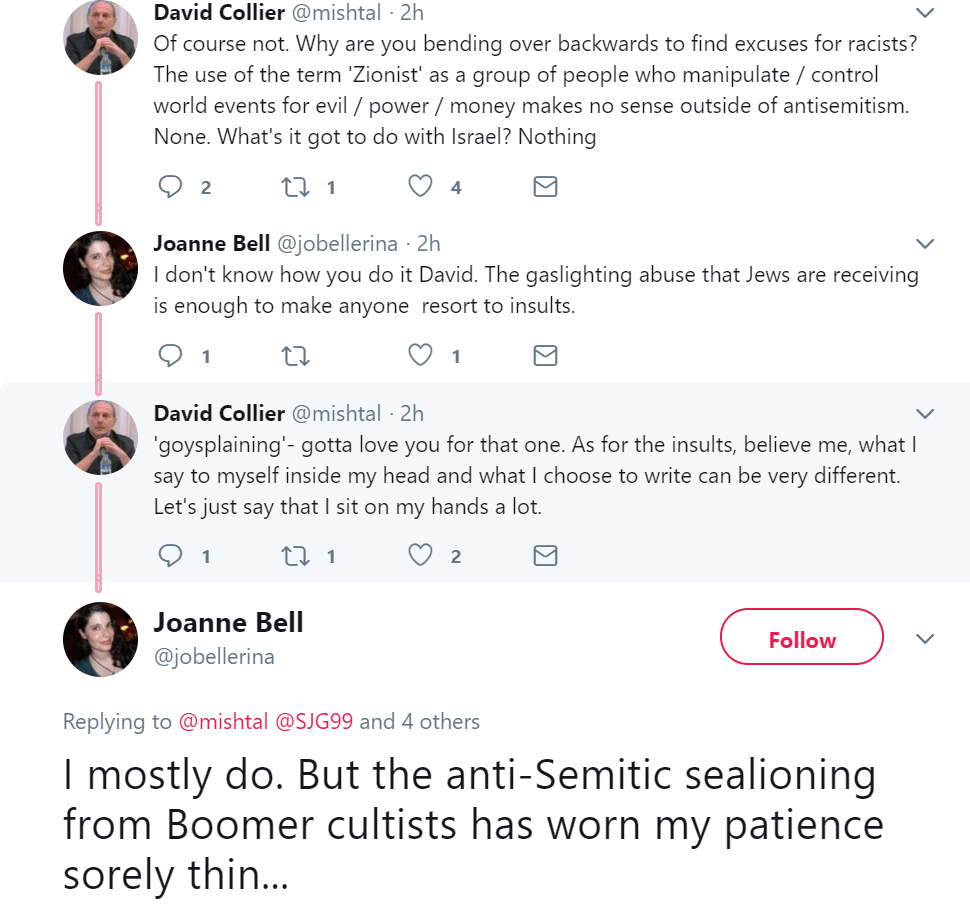Retweet Joanne Bell's 'gaslighting abuse' tweet

[295, 356]
